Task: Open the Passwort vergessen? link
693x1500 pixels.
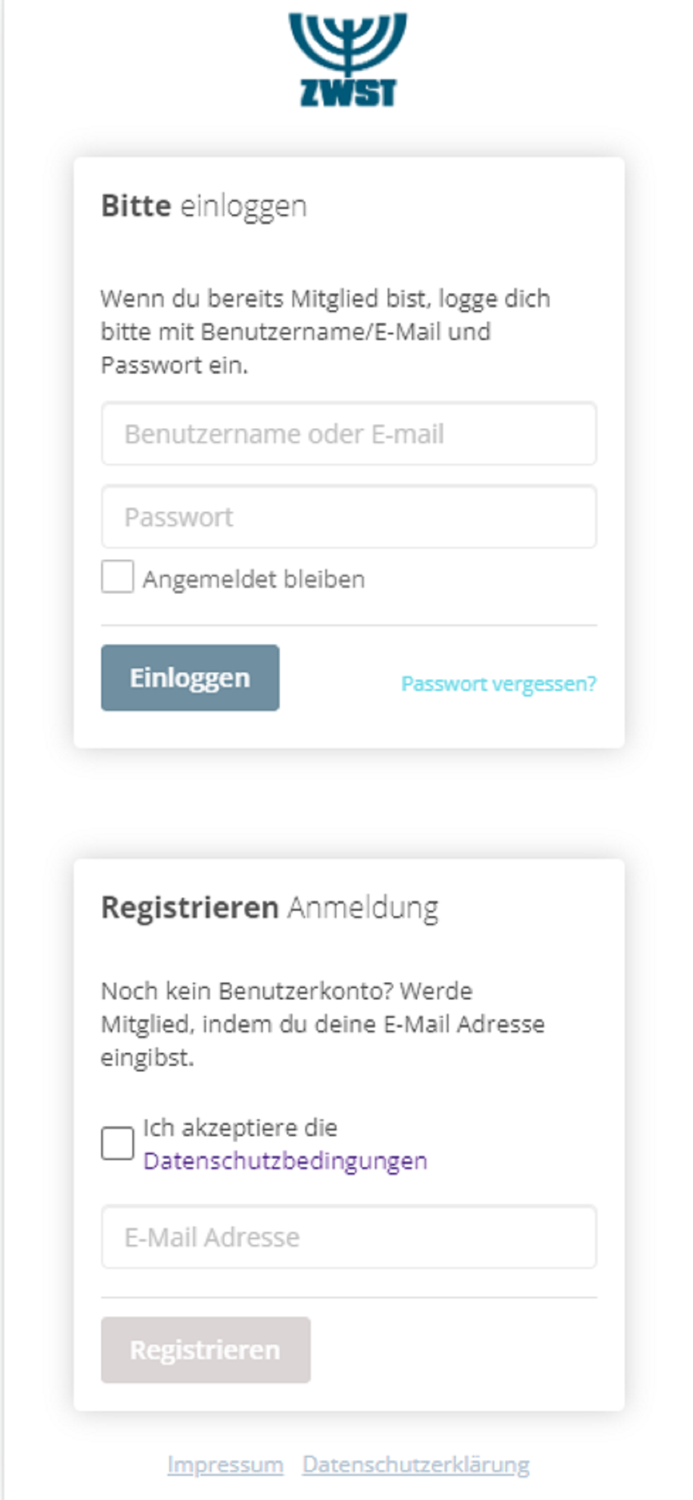Action: coord(498,684)
